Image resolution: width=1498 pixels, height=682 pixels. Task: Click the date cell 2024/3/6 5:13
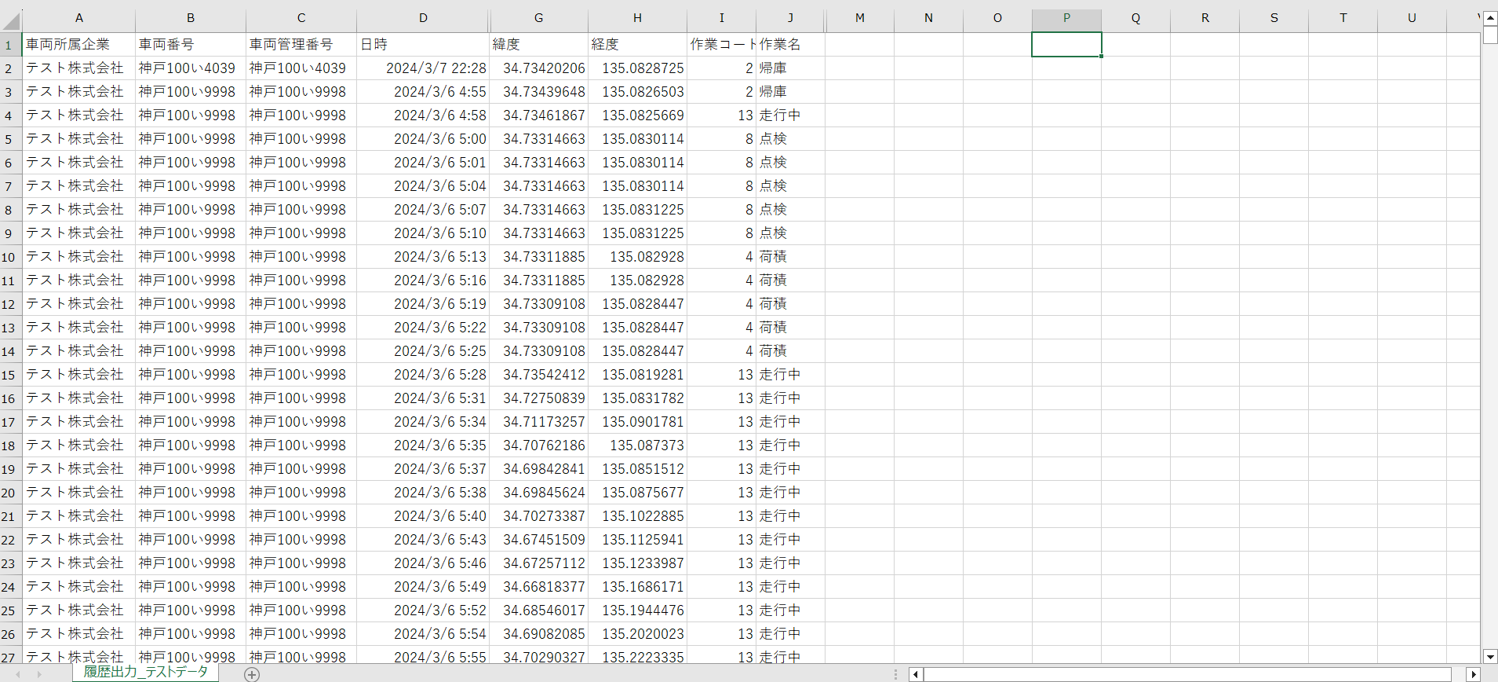click(423, 257)
